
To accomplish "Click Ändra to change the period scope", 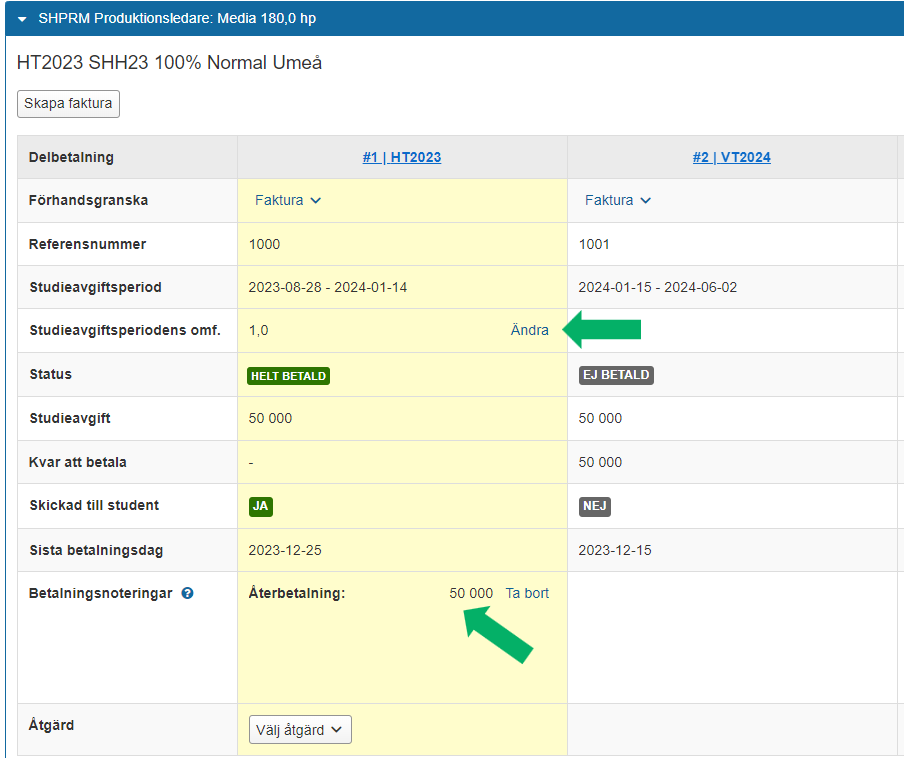I will pyautogui.click(x=529, y=330).
